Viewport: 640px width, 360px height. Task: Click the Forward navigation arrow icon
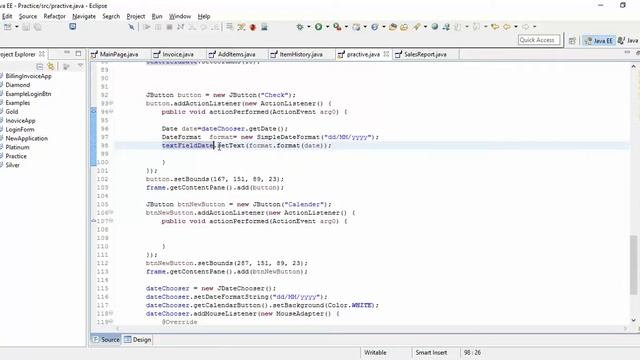point(526,27)
